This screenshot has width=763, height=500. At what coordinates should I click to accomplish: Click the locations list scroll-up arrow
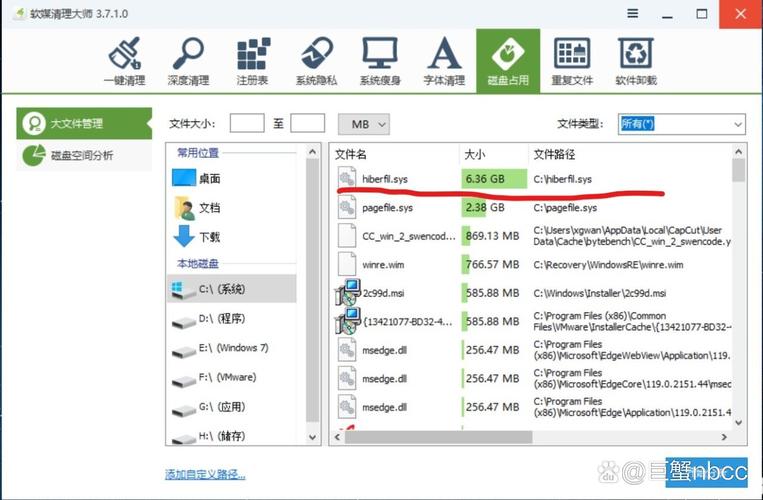tap(312, 152)
